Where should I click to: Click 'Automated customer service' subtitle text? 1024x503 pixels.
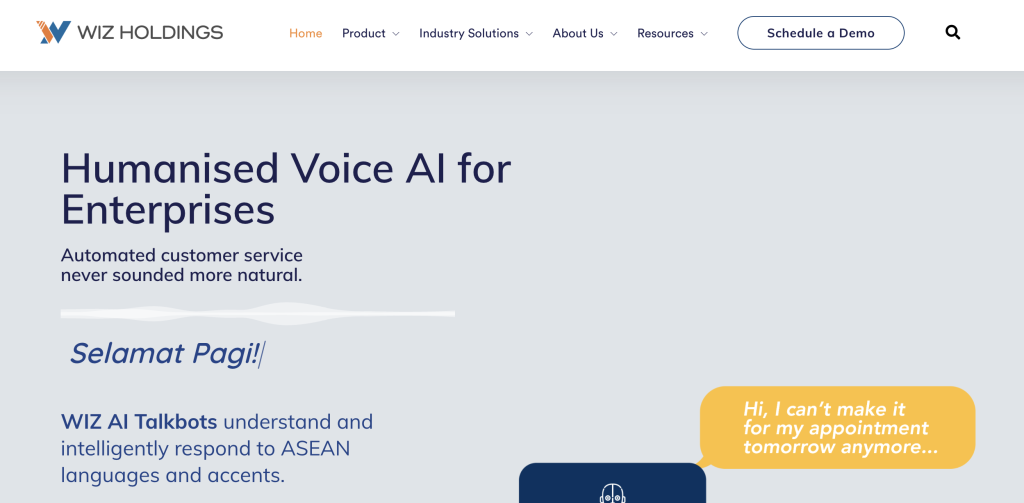point(182,255)
